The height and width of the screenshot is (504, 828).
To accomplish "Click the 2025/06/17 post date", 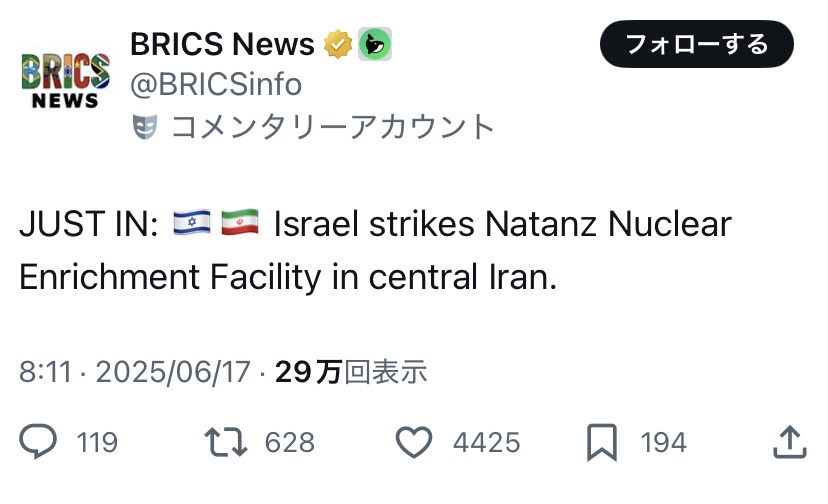I will click(172, 373).
